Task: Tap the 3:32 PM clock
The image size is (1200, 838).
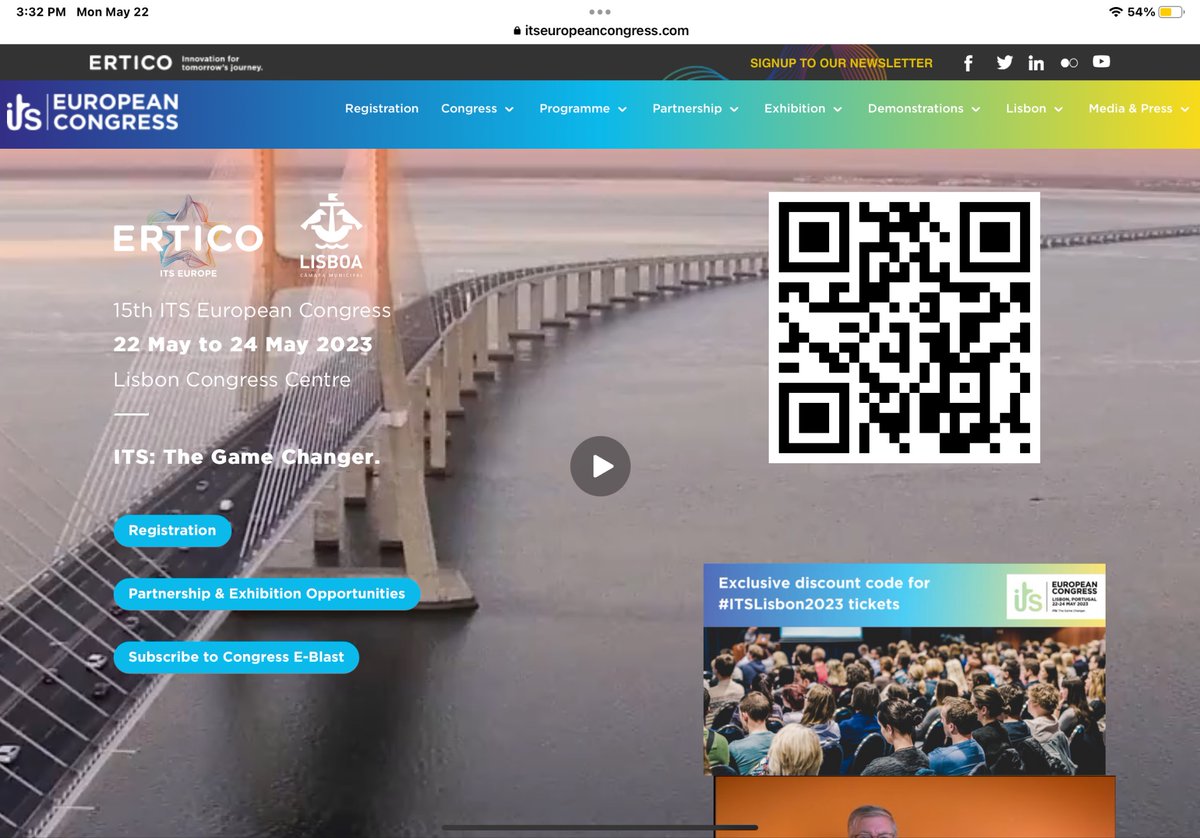Action: tap(41, 12)
